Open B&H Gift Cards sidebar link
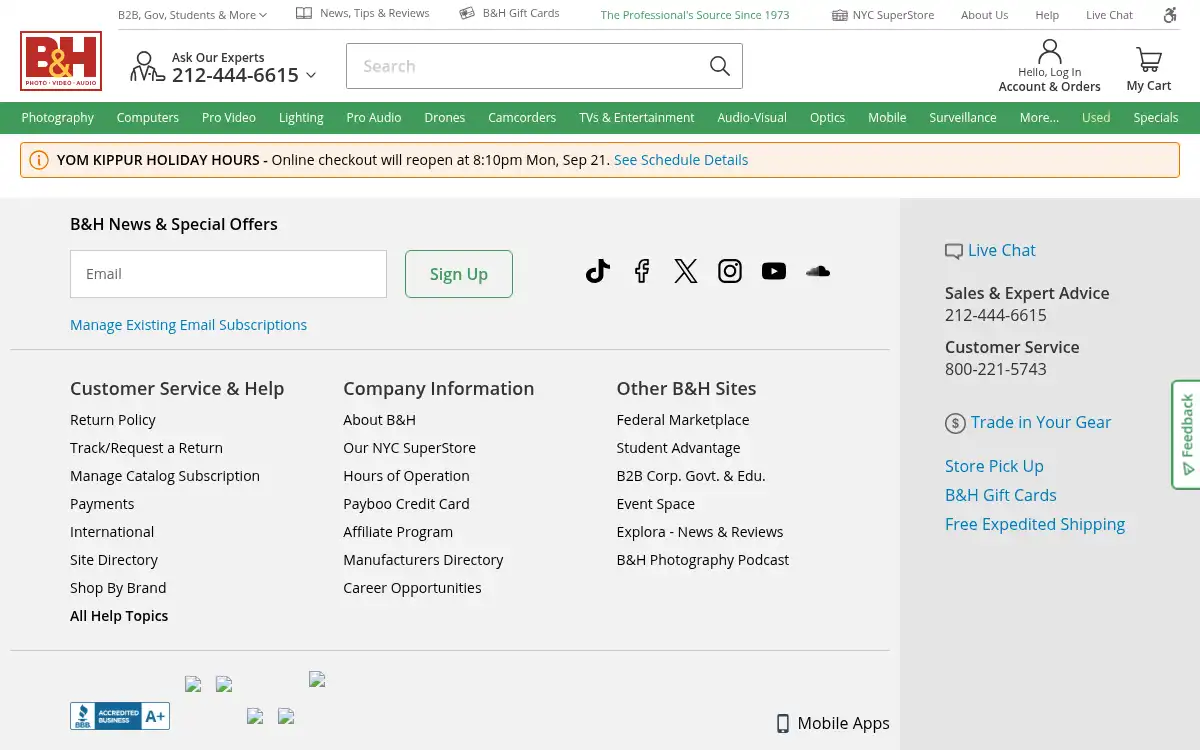Image resolution: width=1200 pixels, height=750 pixels. [x=1001, y=495]
